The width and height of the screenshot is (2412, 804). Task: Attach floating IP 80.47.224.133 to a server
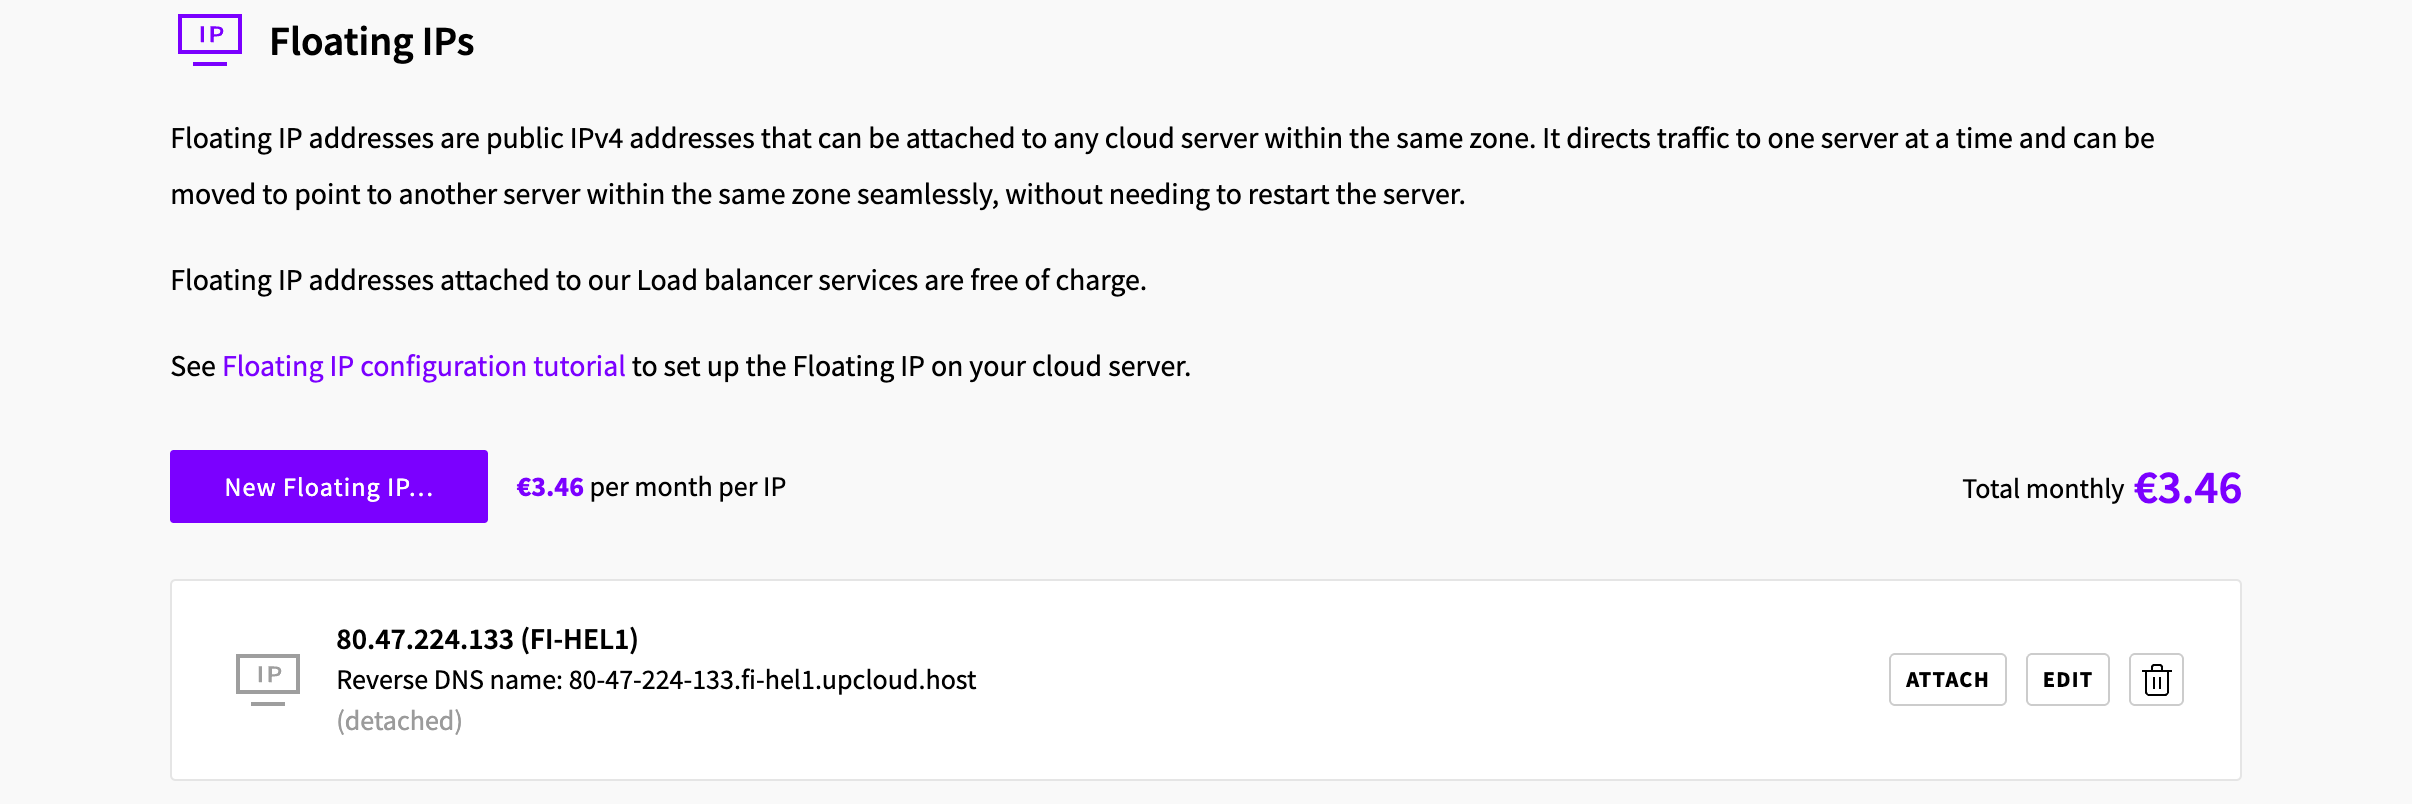[x=1947, y=680]
